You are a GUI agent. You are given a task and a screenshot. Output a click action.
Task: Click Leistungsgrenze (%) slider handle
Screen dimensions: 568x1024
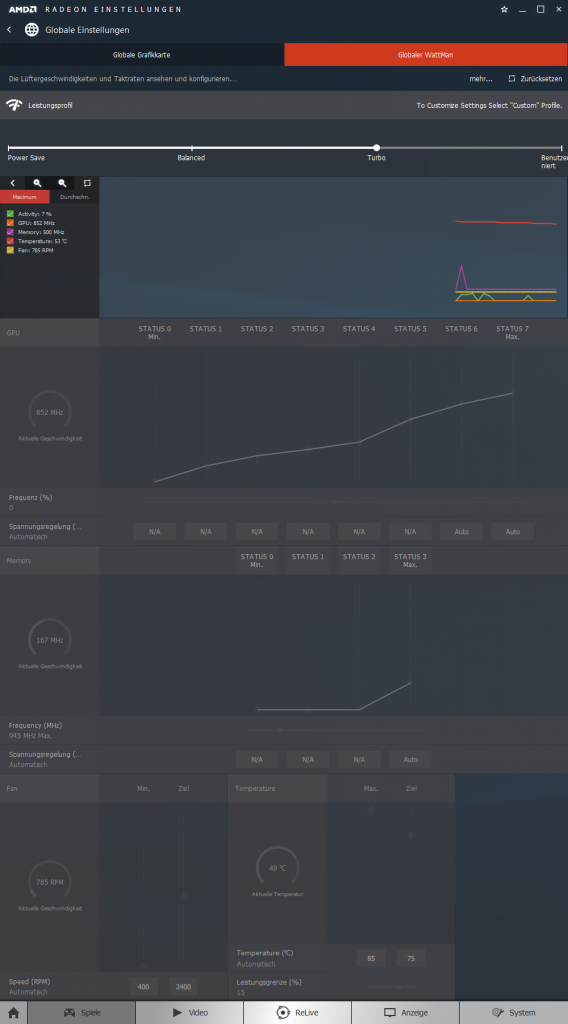[400, 987]
